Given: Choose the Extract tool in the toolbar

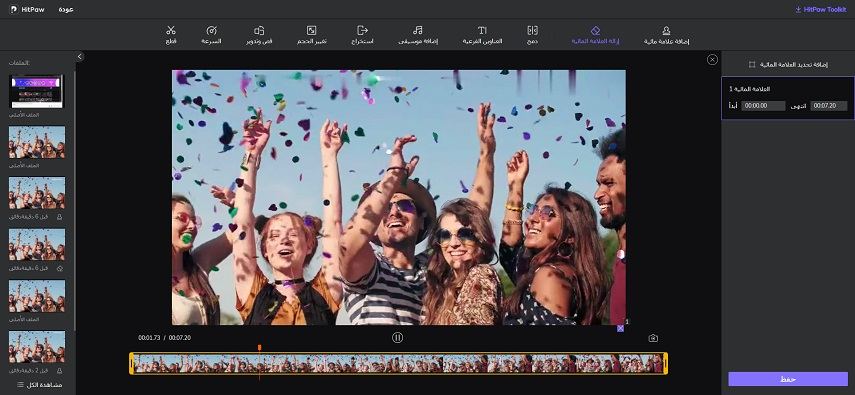Looking at the screenshot, I should pyautogui.click(x=362, y=34).
